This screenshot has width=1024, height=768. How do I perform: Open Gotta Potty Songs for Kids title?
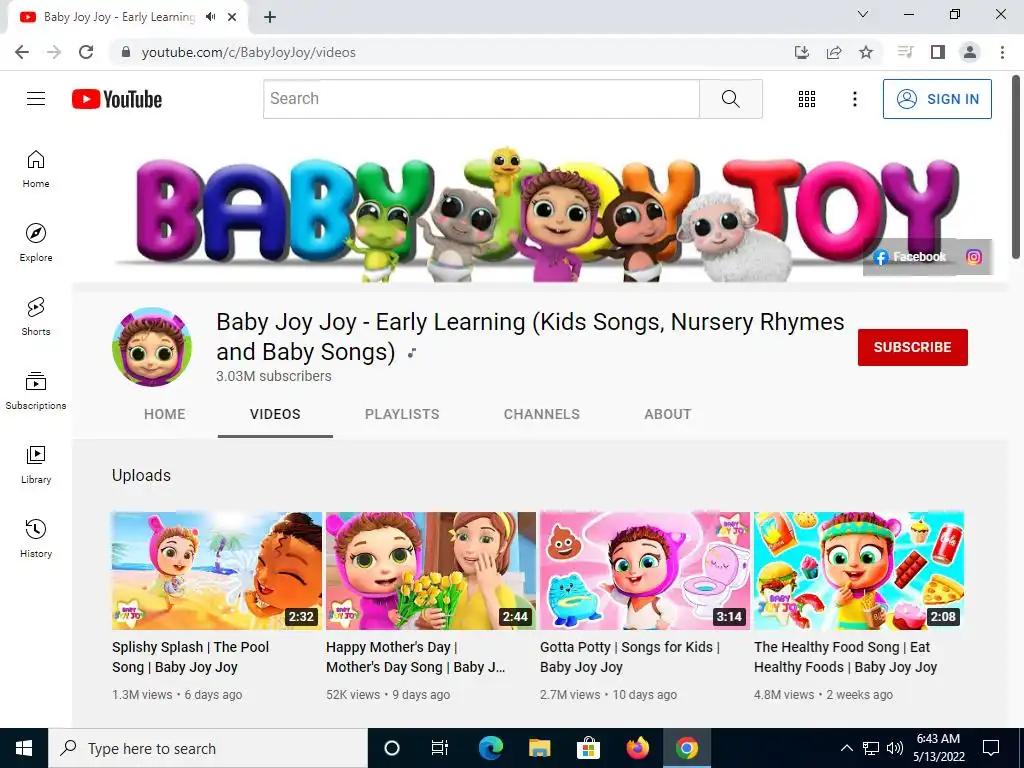[630, 657]
